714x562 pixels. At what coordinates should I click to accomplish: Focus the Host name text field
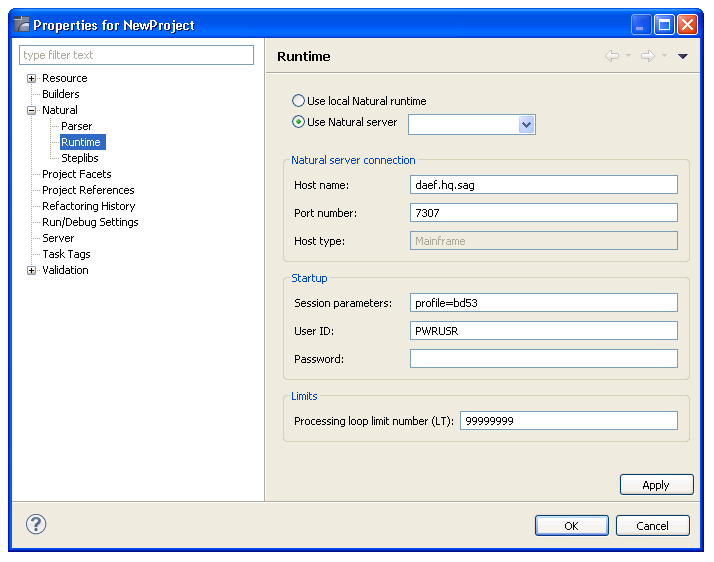(543, 184)
